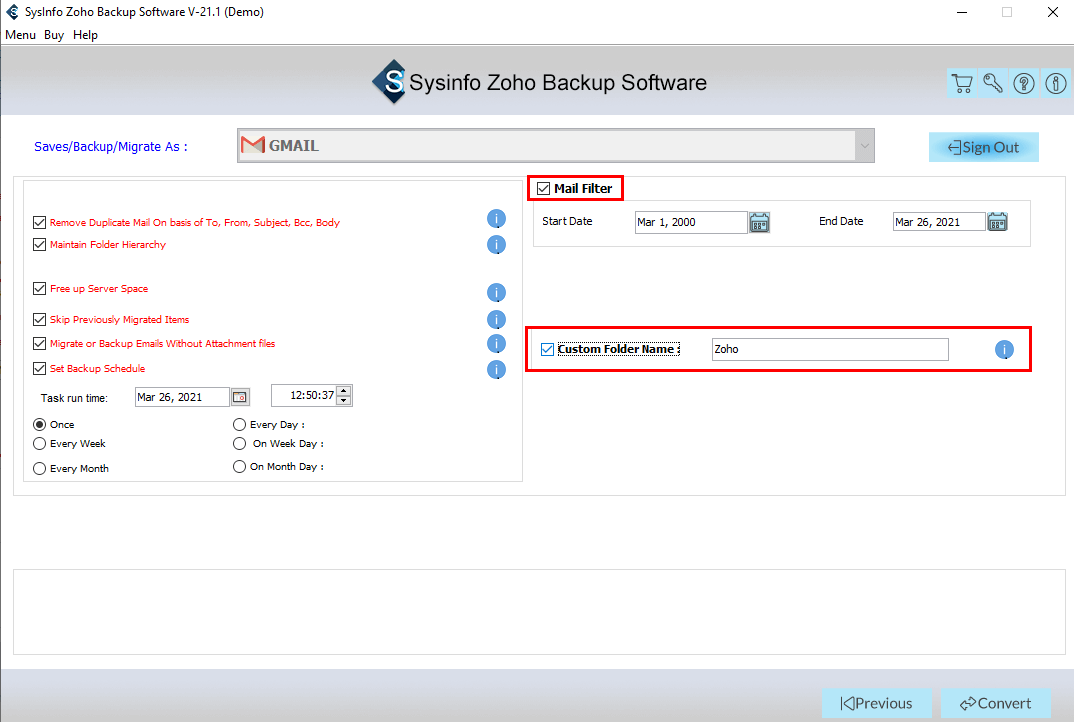This screenshot has height=722, width=1074.
Task: Expand the GMAIL save format dropdown
Action: tap(864, 145)
